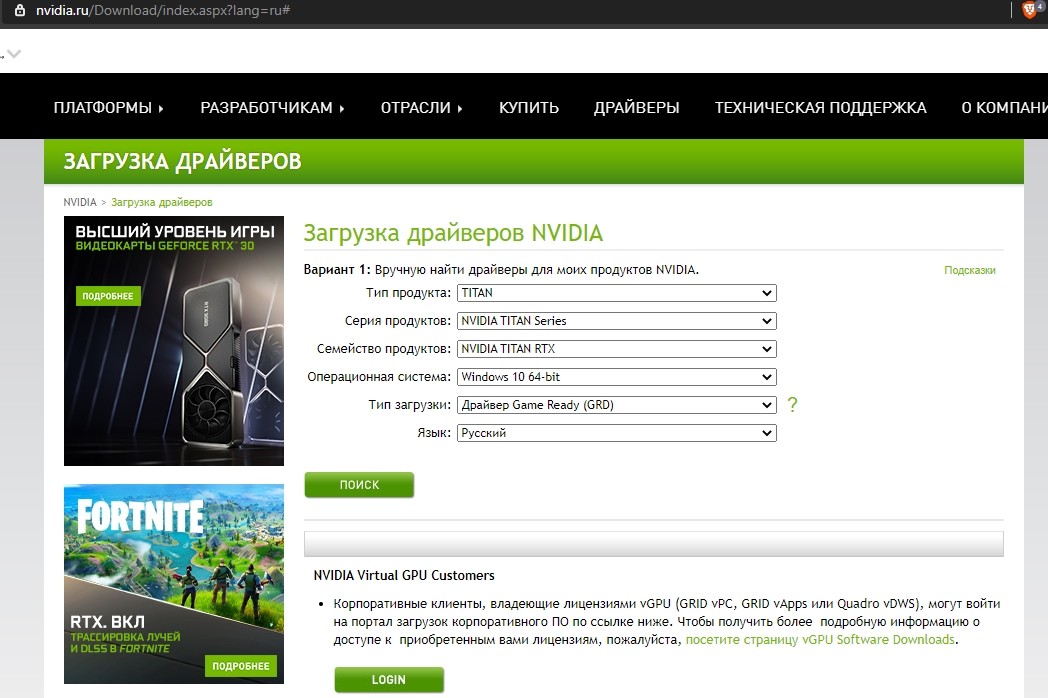Expand the РАЗРАБОТЧИКАМ menu
This screenshot has width=1048, height=698.
coord(272,108)
